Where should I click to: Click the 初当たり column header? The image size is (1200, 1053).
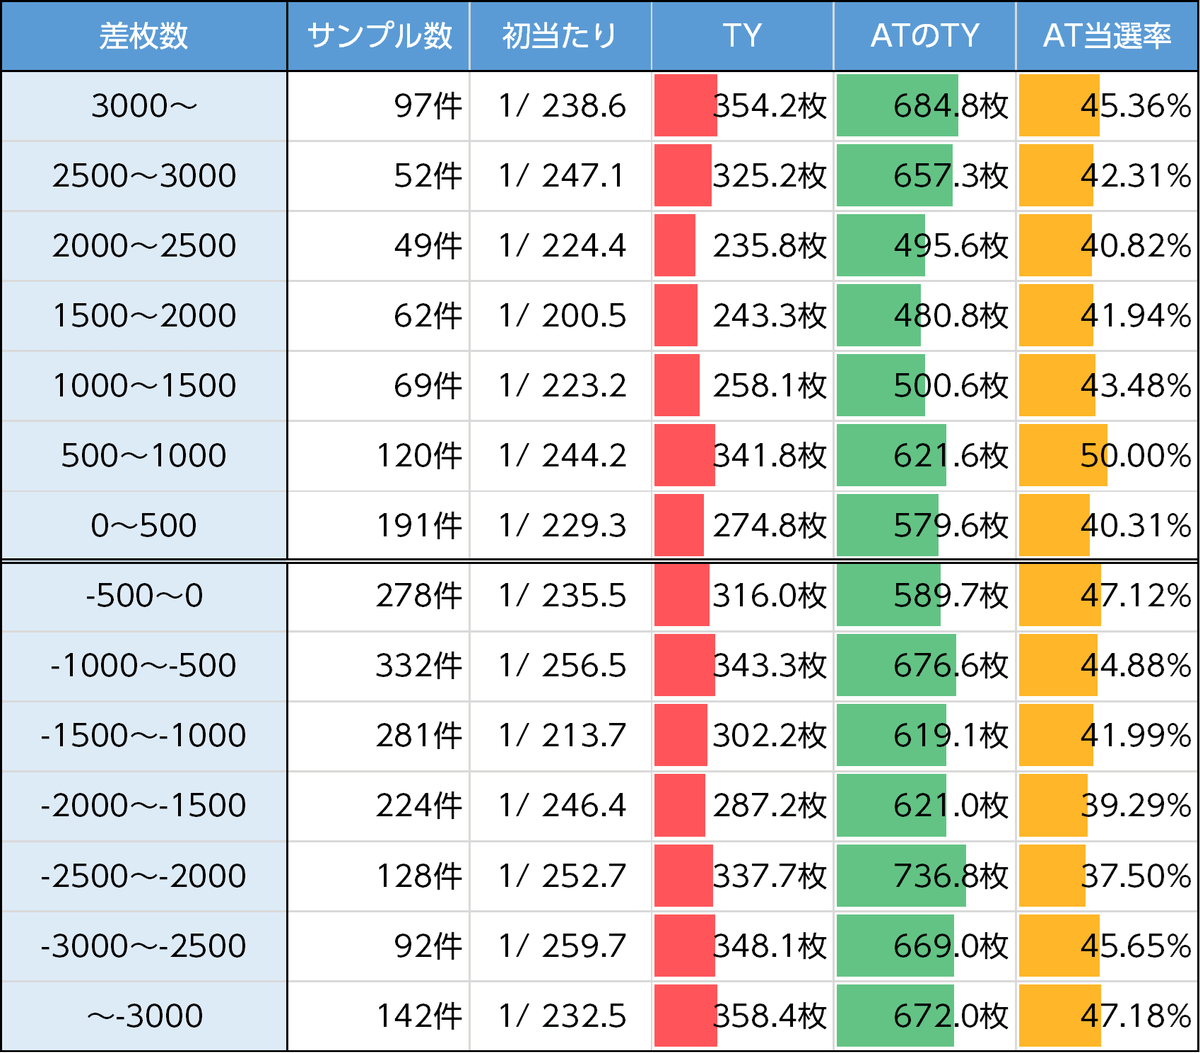pos(560,36)
